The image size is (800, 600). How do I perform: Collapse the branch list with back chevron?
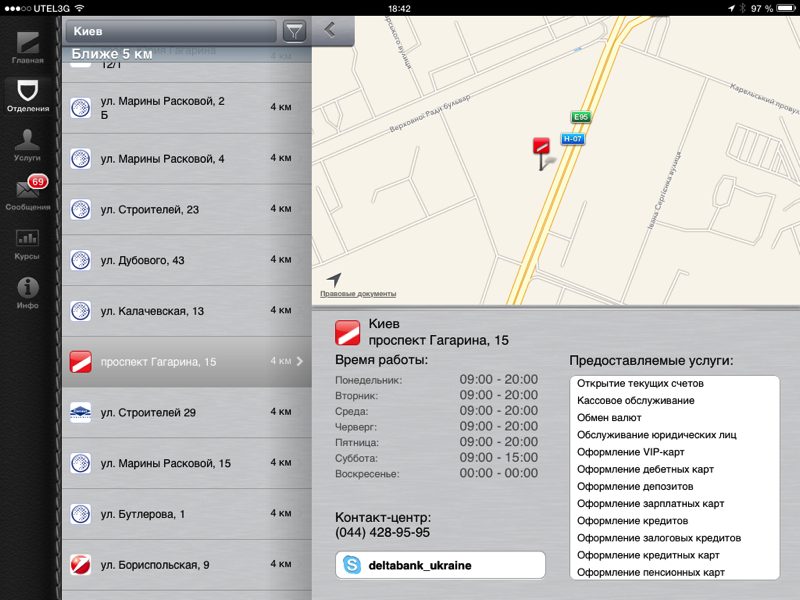[330, 31]
